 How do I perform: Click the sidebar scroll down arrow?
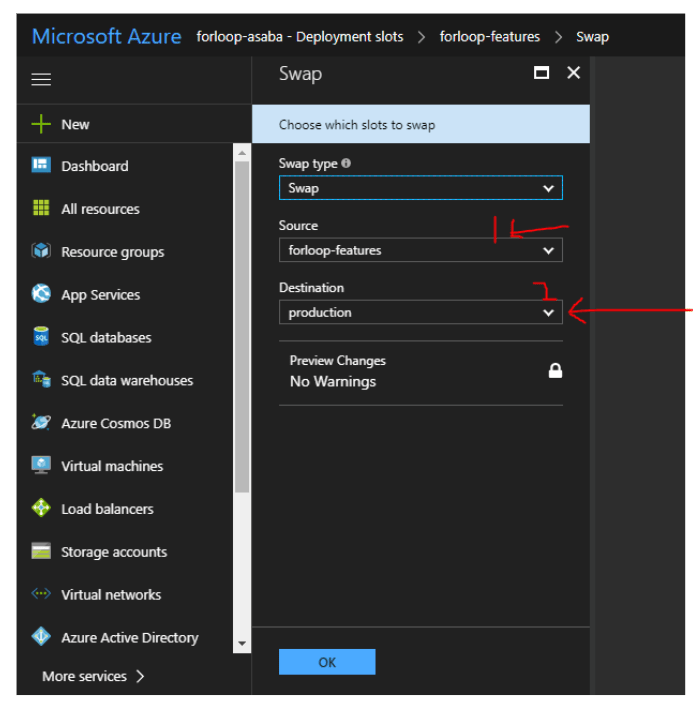242,643
